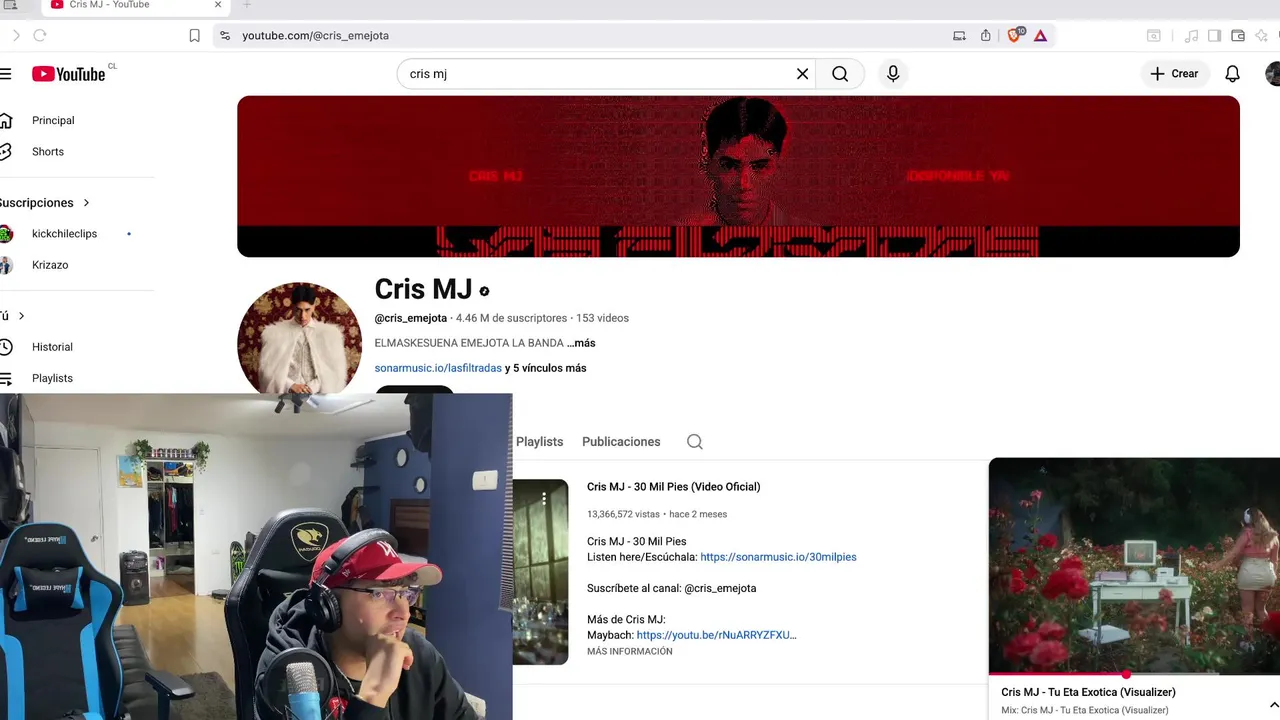Expand the Tú section chevron
The width and height of the screenshot is (1280, 720).
click(21, 316)
